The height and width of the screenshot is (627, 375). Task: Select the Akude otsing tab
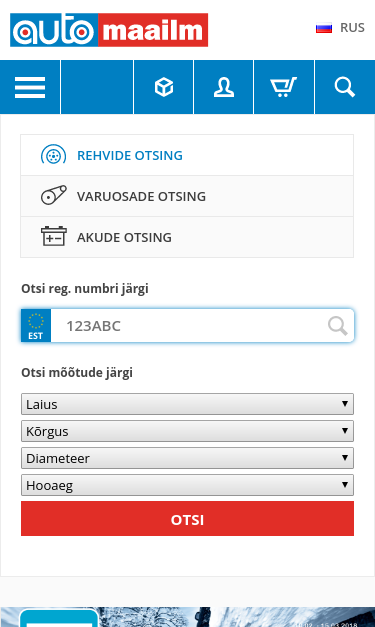[187, 237]
